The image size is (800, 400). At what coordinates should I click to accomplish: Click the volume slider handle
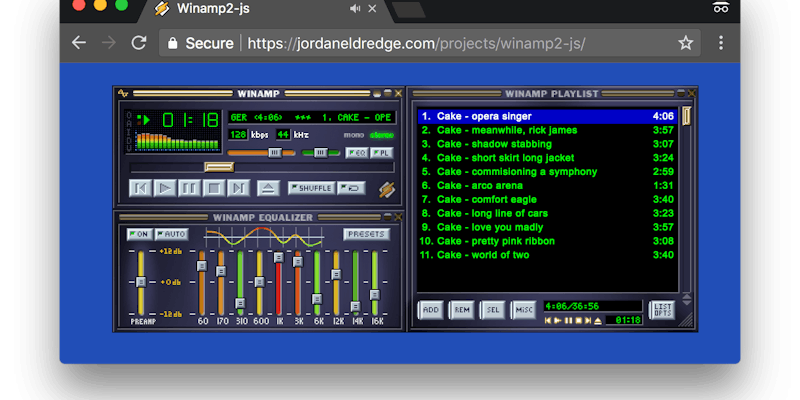click(275, 153)
